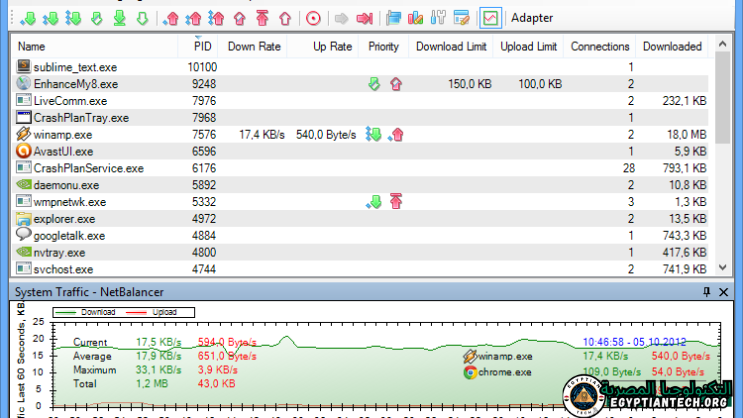Sort by the Downloaded column header
The width and height of the screenshot is (743, 418).
672,46
